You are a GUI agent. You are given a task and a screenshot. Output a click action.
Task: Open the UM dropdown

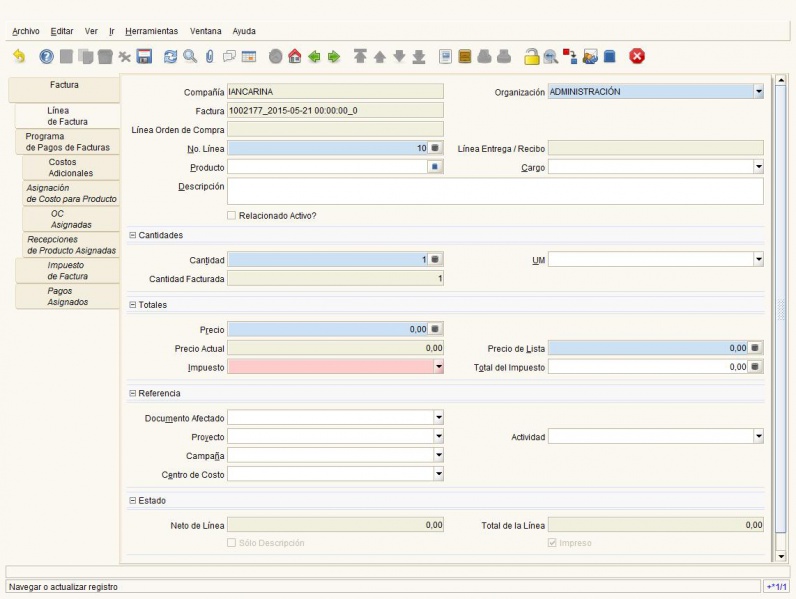758,259
